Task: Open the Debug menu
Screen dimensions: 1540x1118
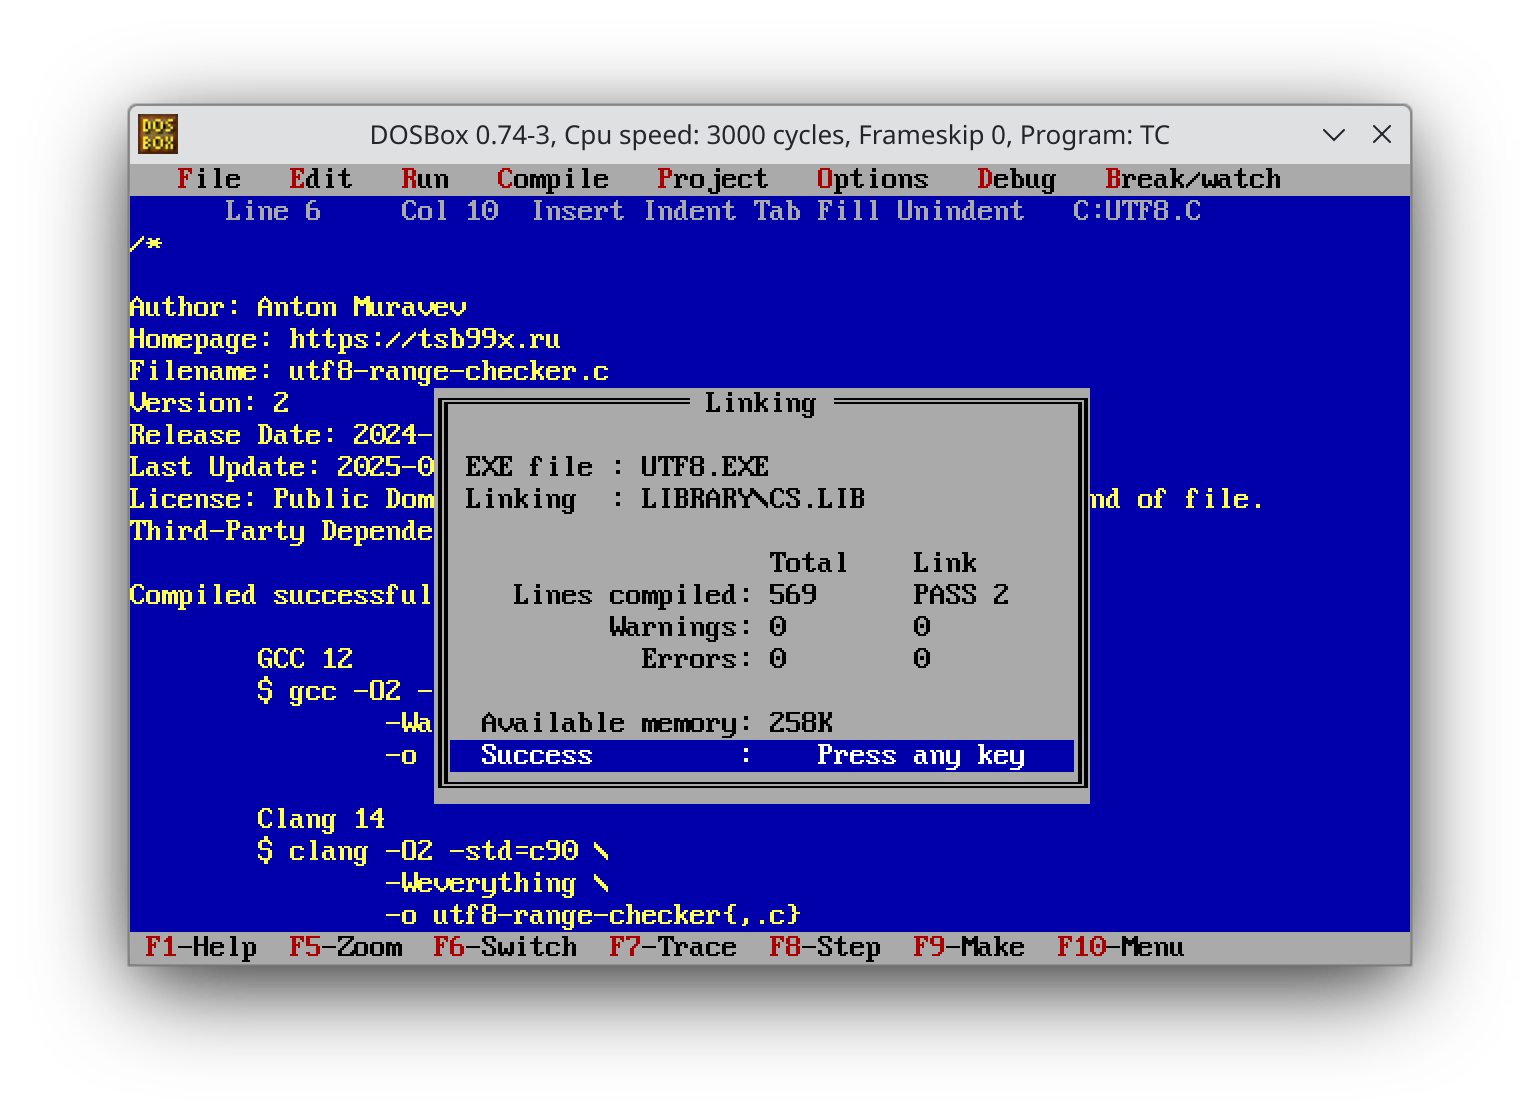Action: point(1016,179)
